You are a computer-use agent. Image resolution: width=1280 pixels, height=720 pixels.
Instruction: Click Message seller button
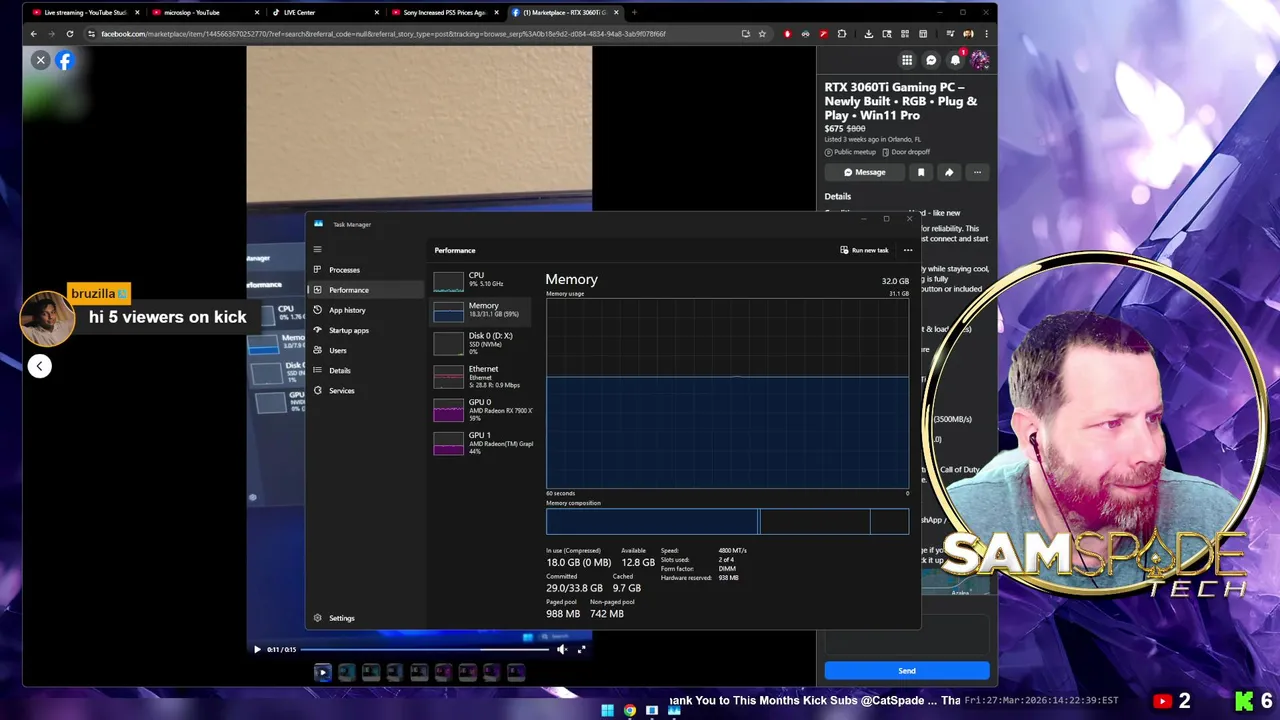[864, 172]
